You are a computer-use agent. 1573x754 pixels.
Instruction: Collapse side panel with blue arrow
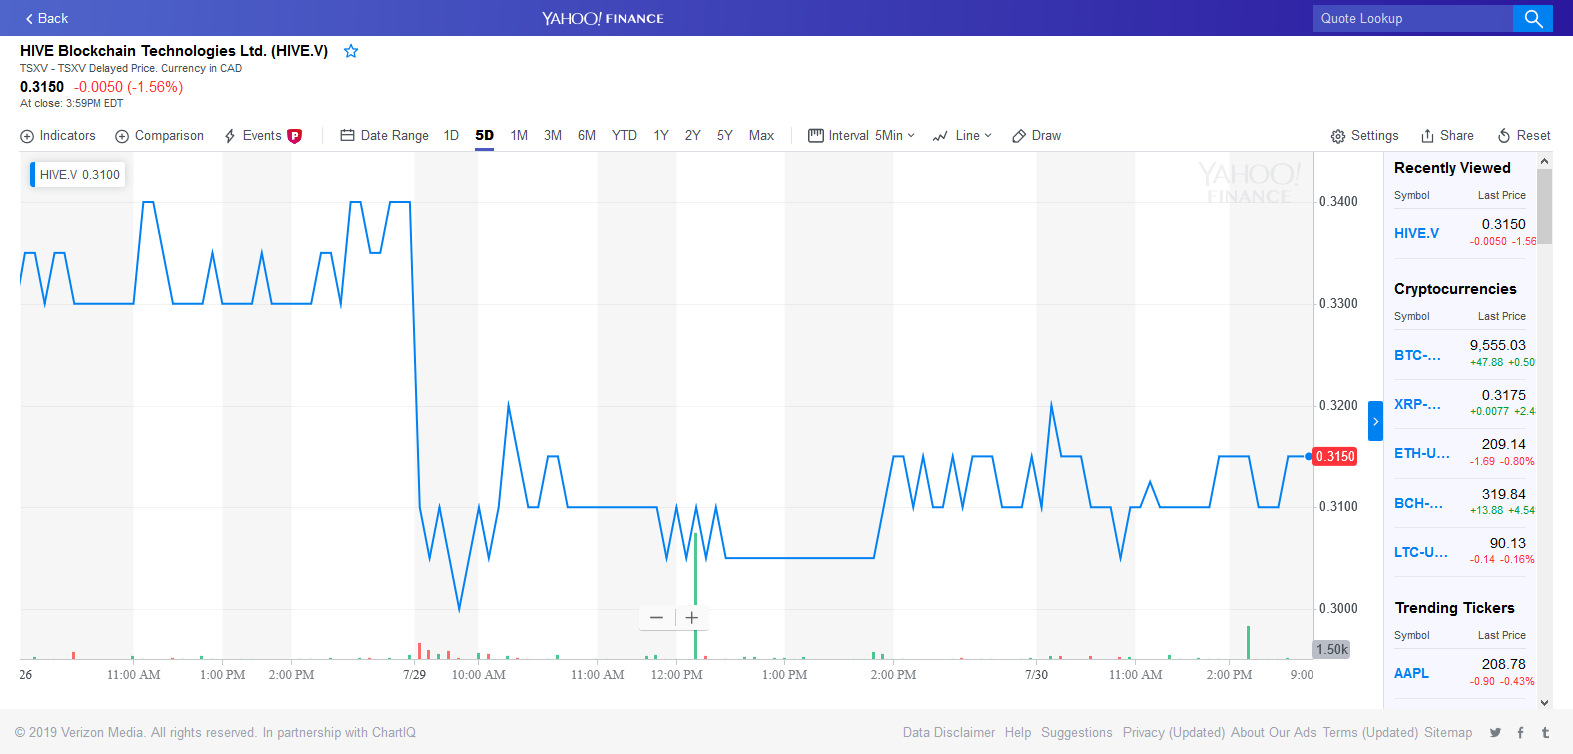click(x=1375, y=421)
